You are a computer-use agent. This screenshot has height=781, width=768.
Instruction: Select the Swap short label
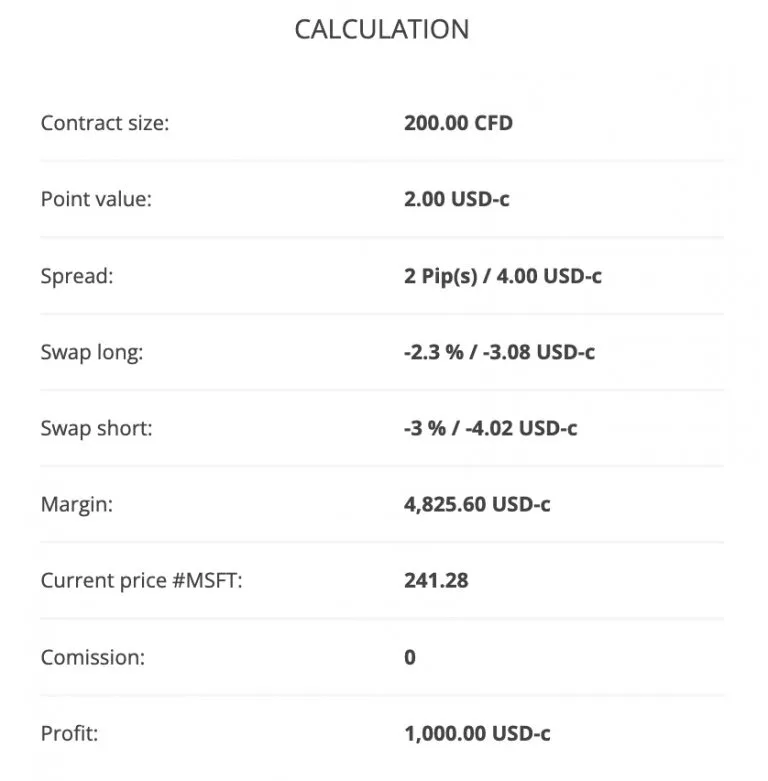(96, 428)
